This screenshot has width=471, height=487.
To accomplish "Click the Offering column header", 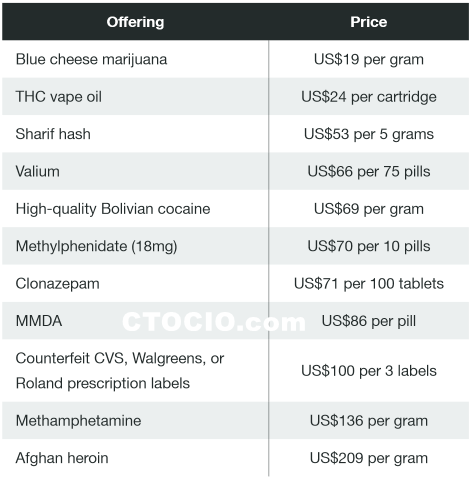I will 135,22.
